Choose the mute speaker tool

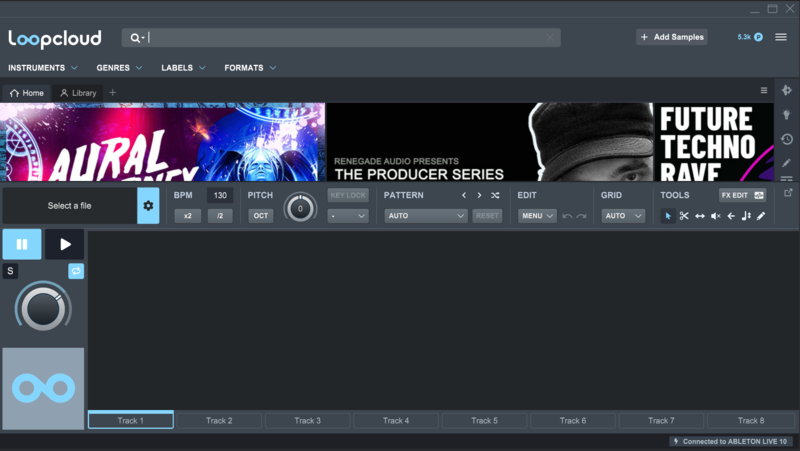pos(715,216)
